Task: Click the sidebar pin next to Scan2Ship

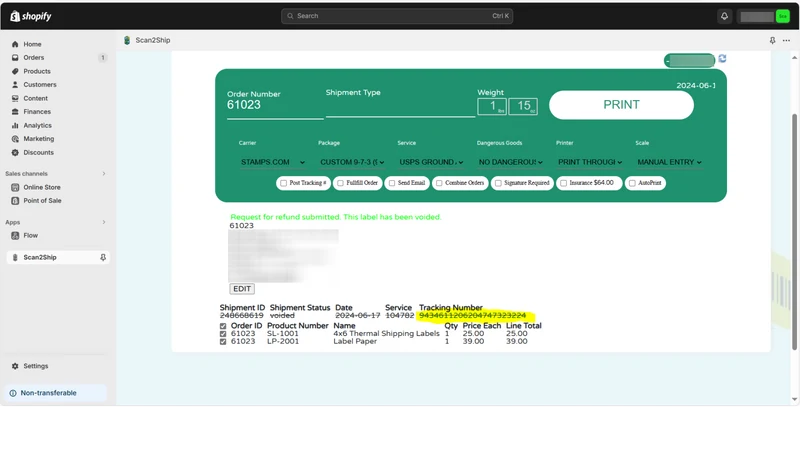Action: (x=103, y=258)
